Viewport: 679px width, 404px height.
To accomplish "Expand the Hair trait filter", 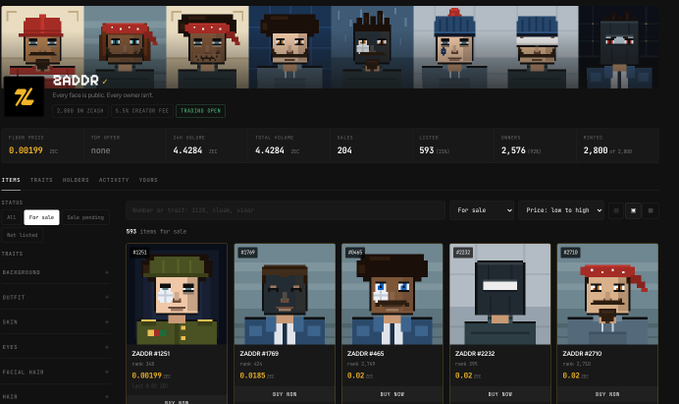I will (x=55, y=396).
